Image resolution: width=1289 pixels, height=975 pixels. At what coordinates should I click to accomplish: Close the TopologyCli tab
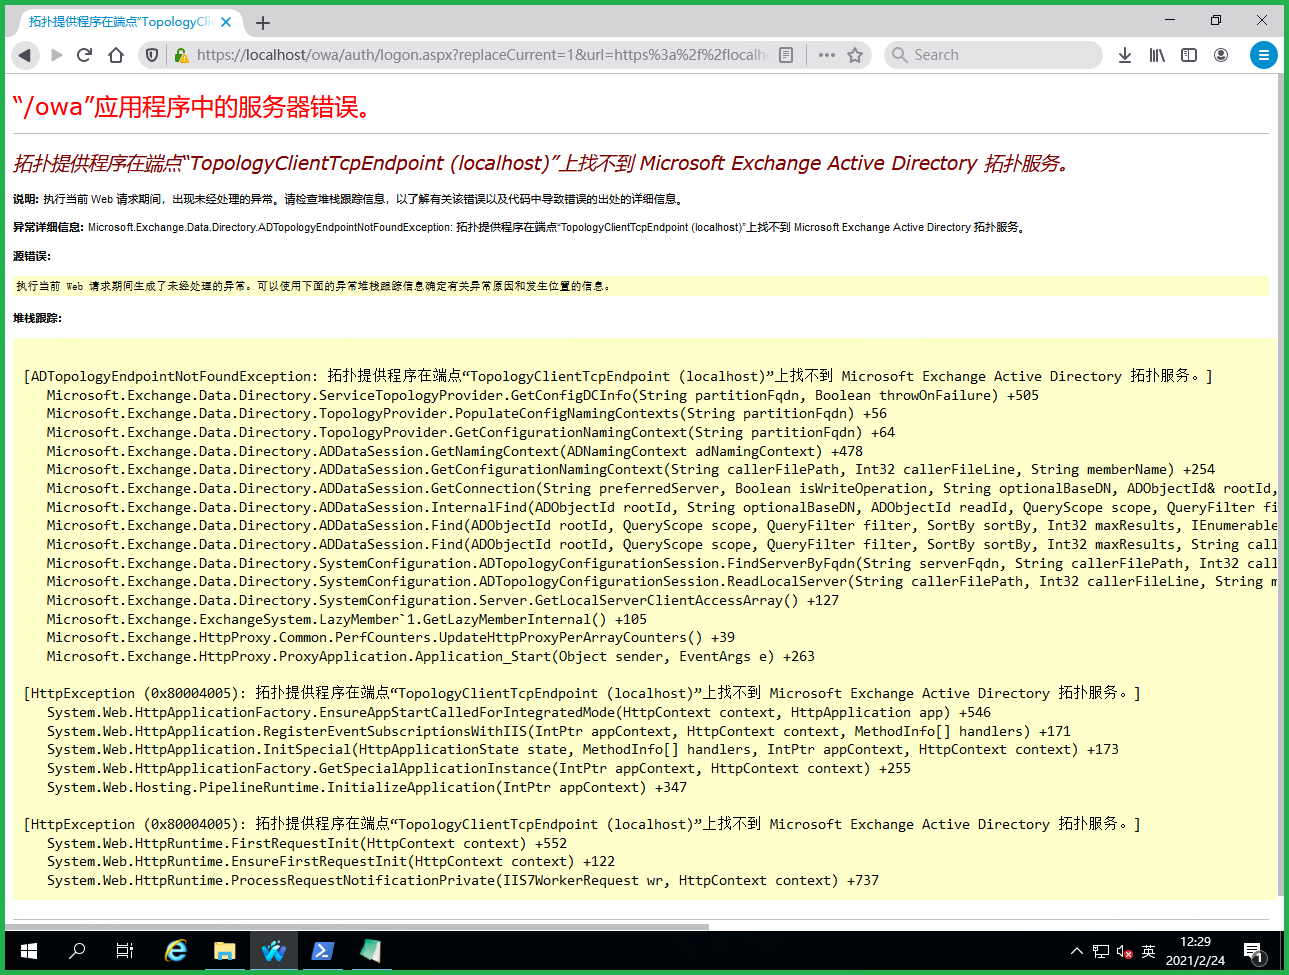[226, 22]
